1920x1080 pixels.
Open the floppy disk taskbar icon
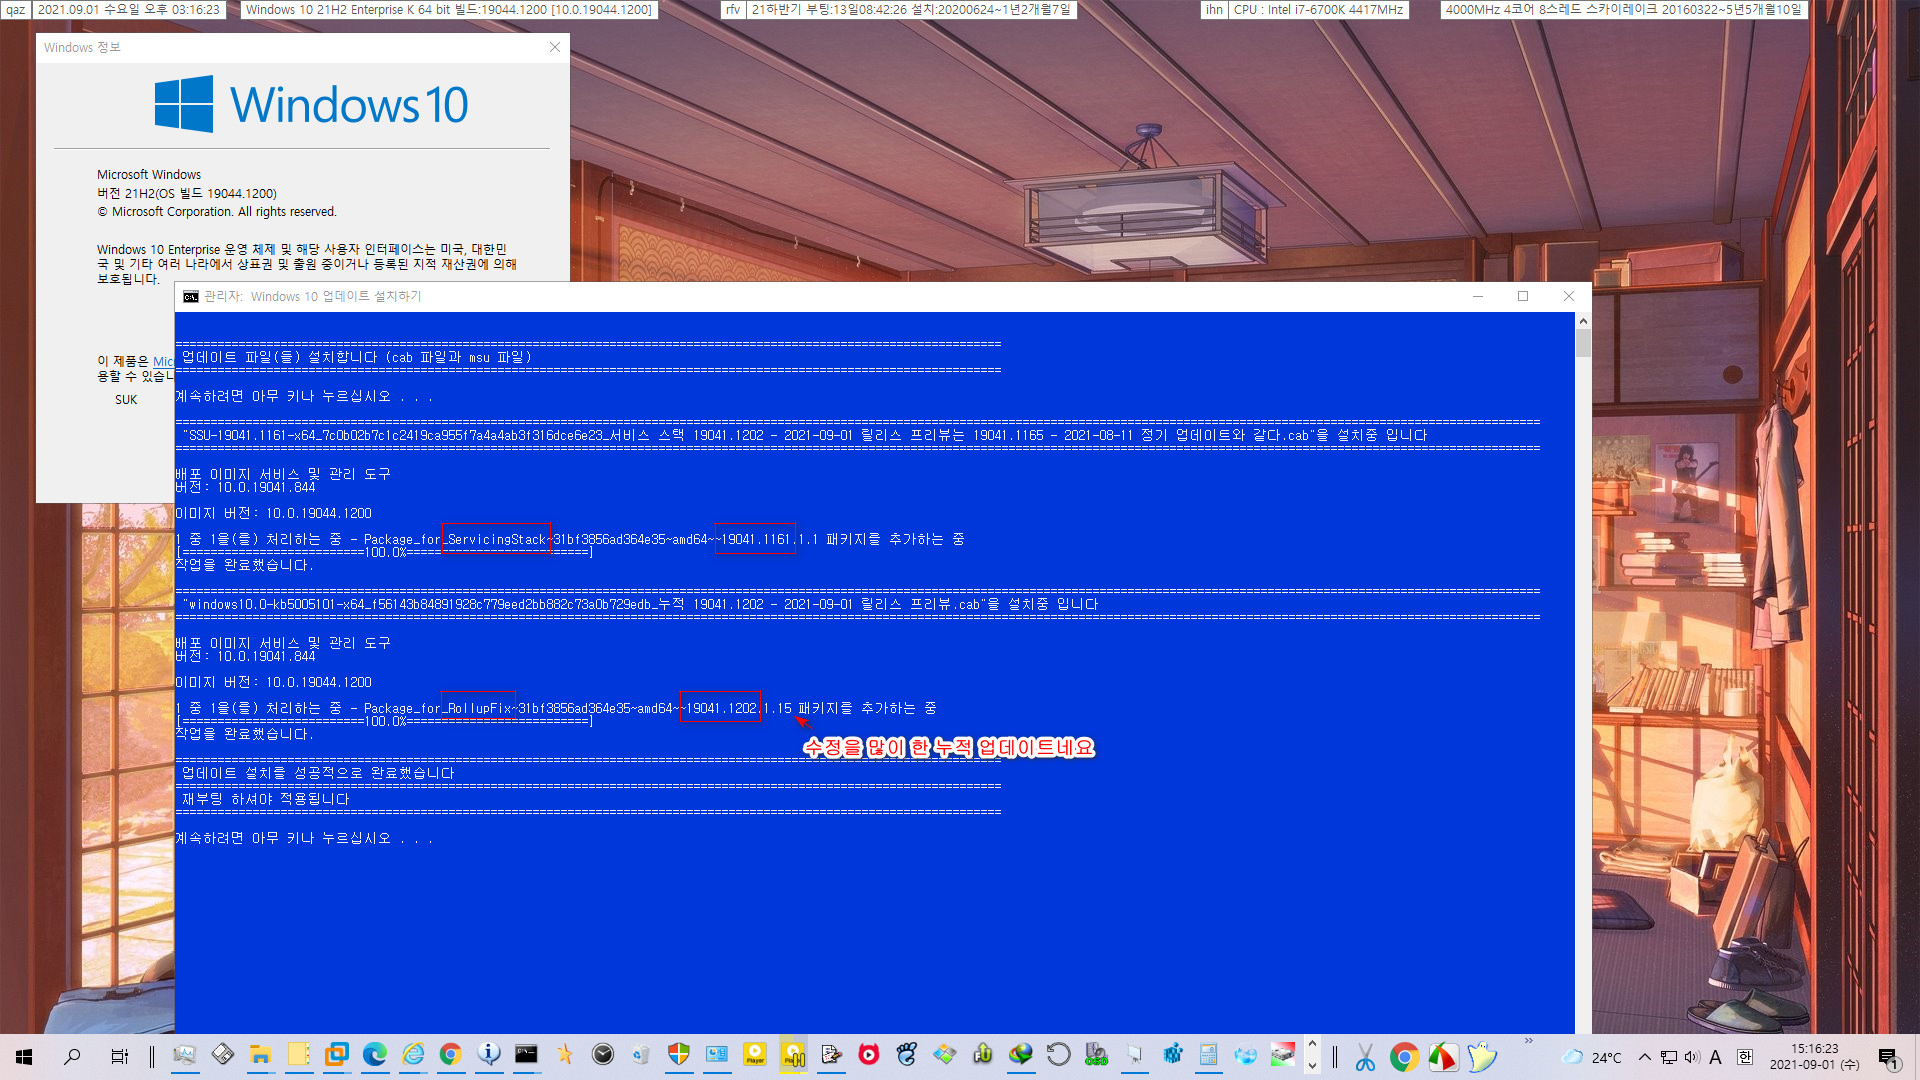pos(222,1054)
